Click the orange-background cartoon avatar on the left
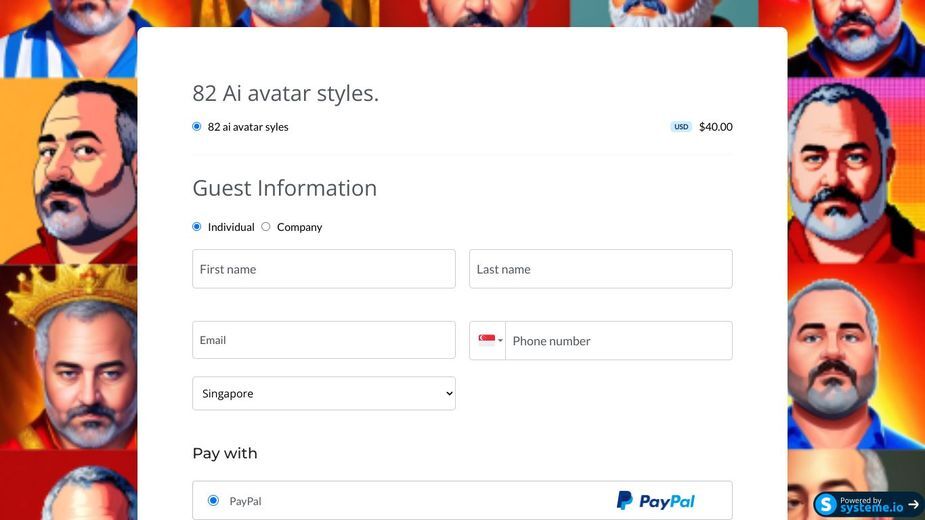925x520 pixels. 68,171
